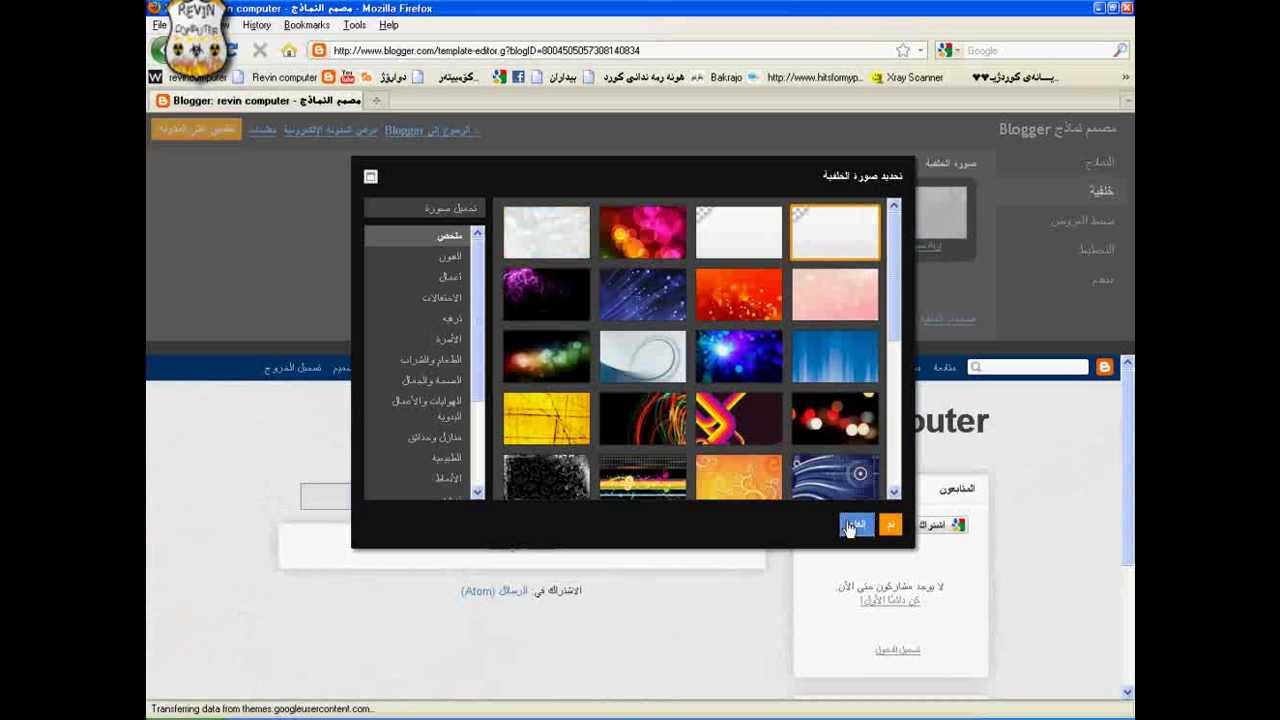This screenshot has width=1280, height=720.
Task: Select the الاحتفالات category in list
Action: [x=441, y=298]
